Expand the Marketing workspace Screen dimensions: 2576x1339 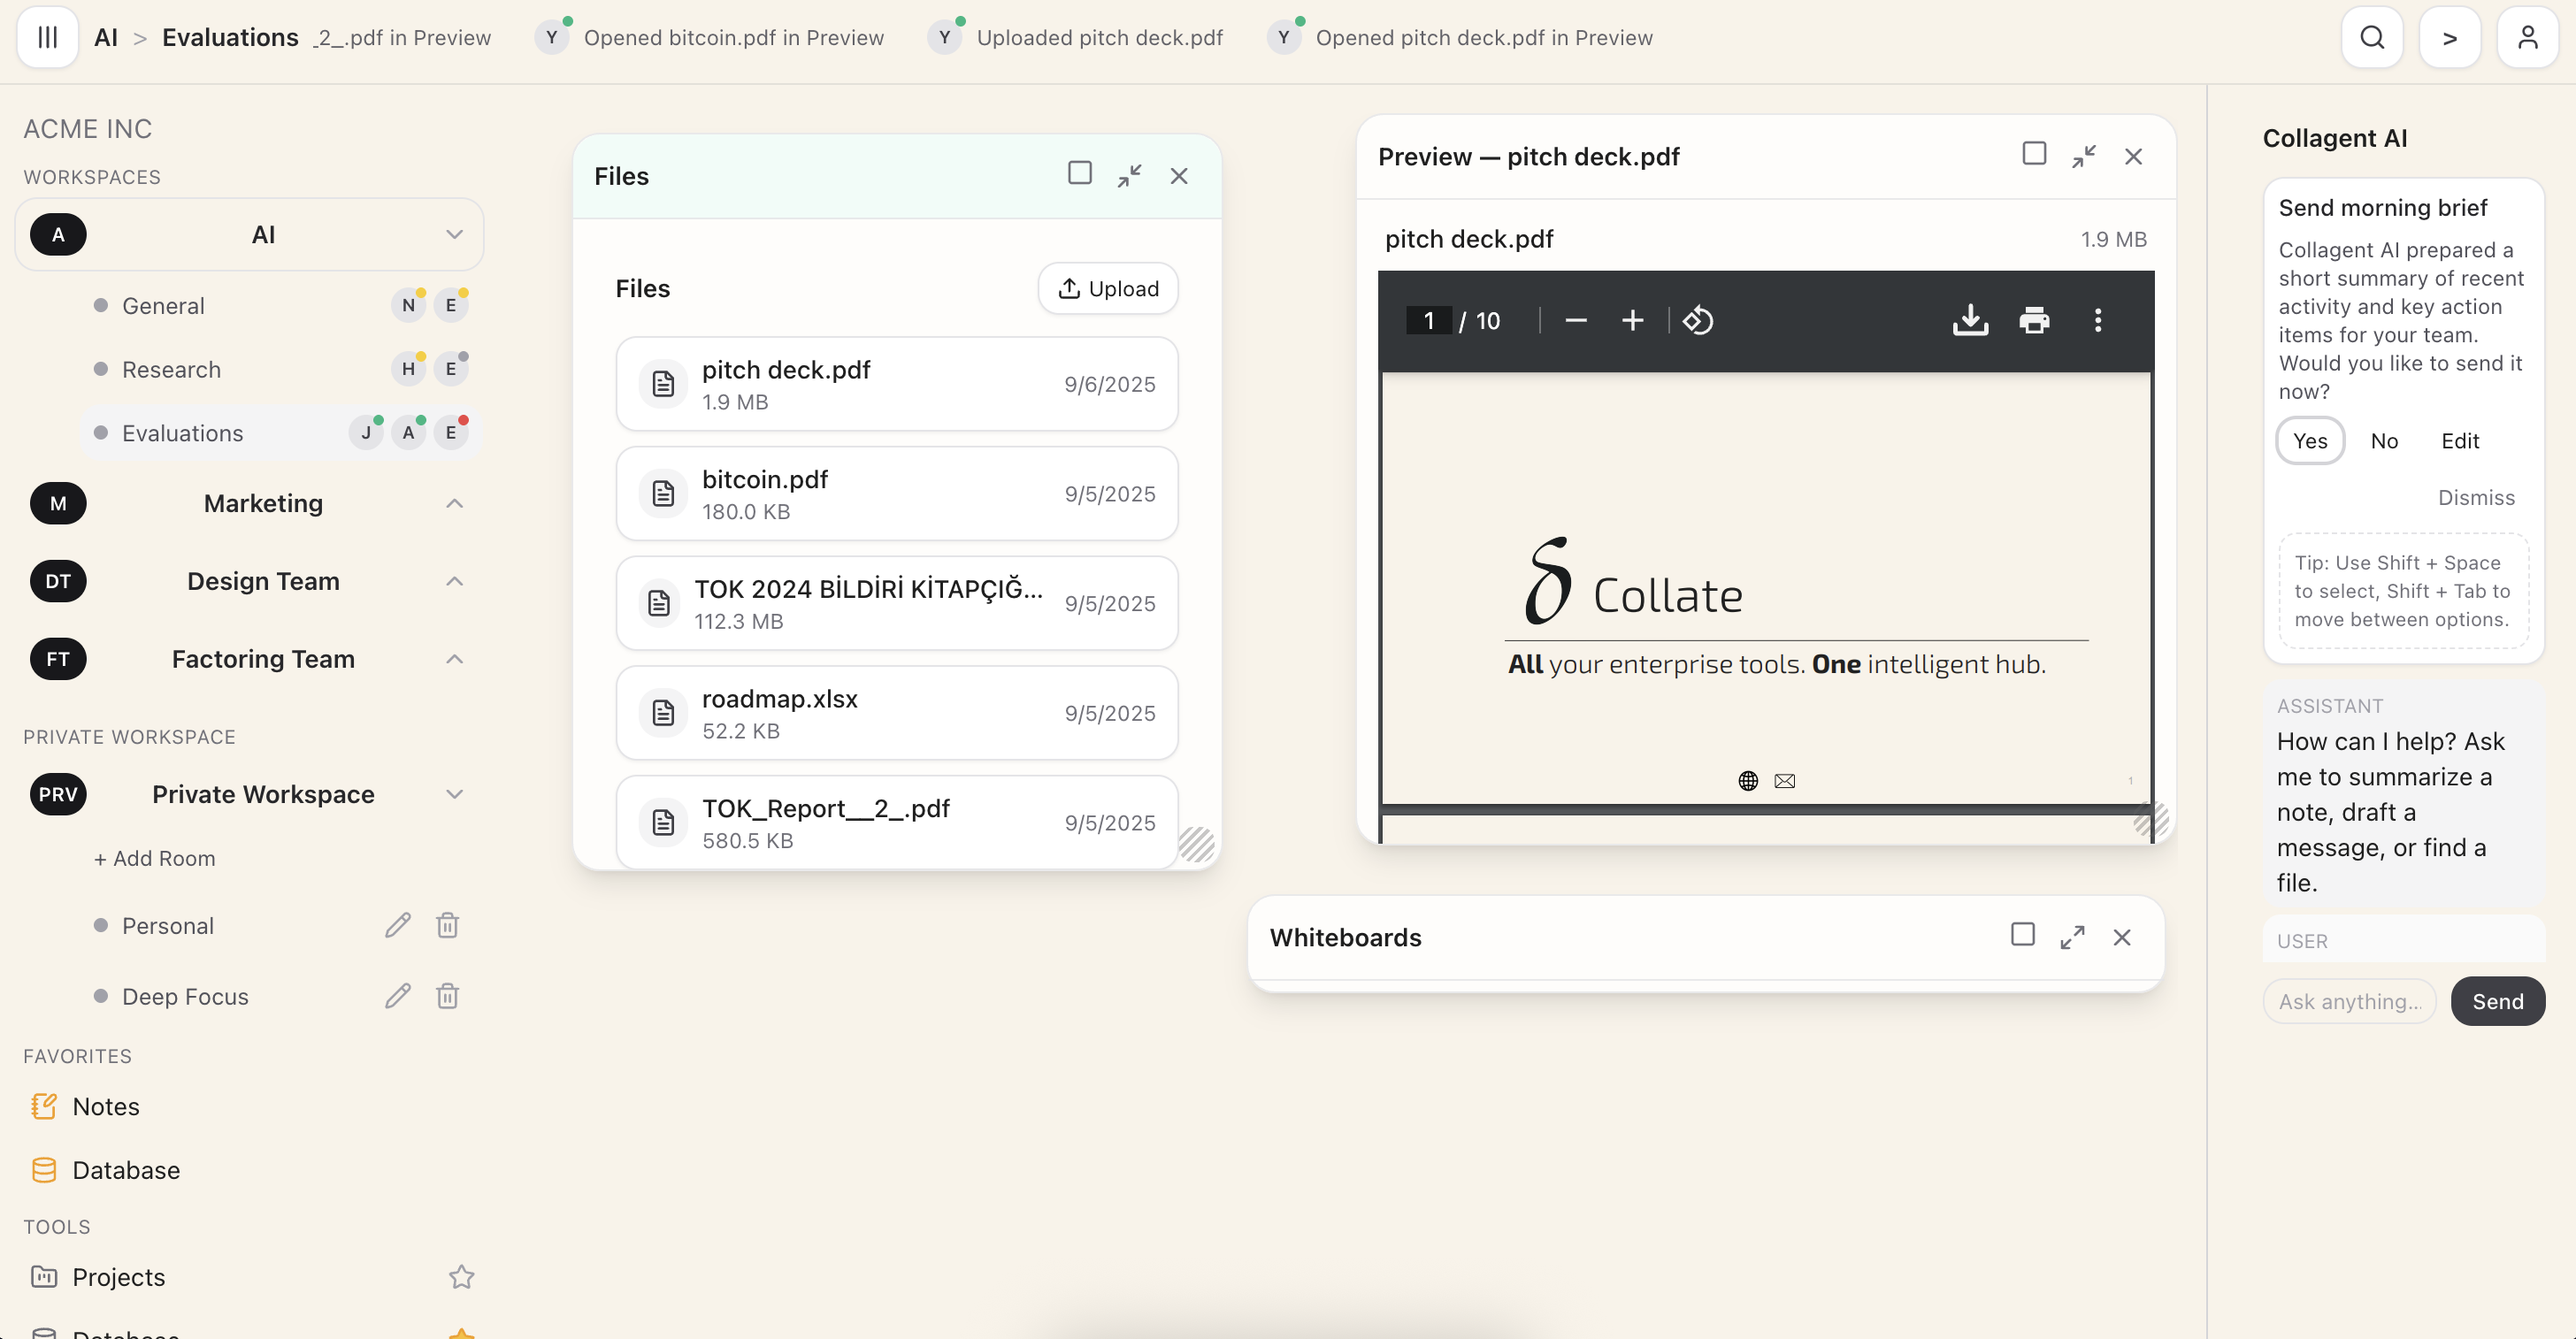[454, 503]
